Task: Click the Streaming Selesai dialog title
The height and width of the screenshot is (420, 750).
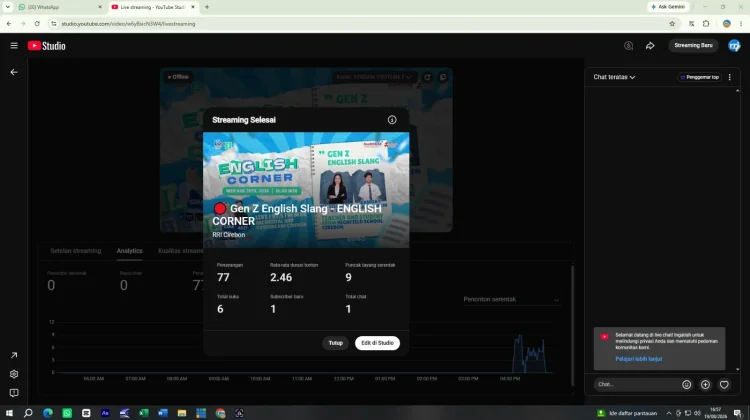Action: [244, 120]
